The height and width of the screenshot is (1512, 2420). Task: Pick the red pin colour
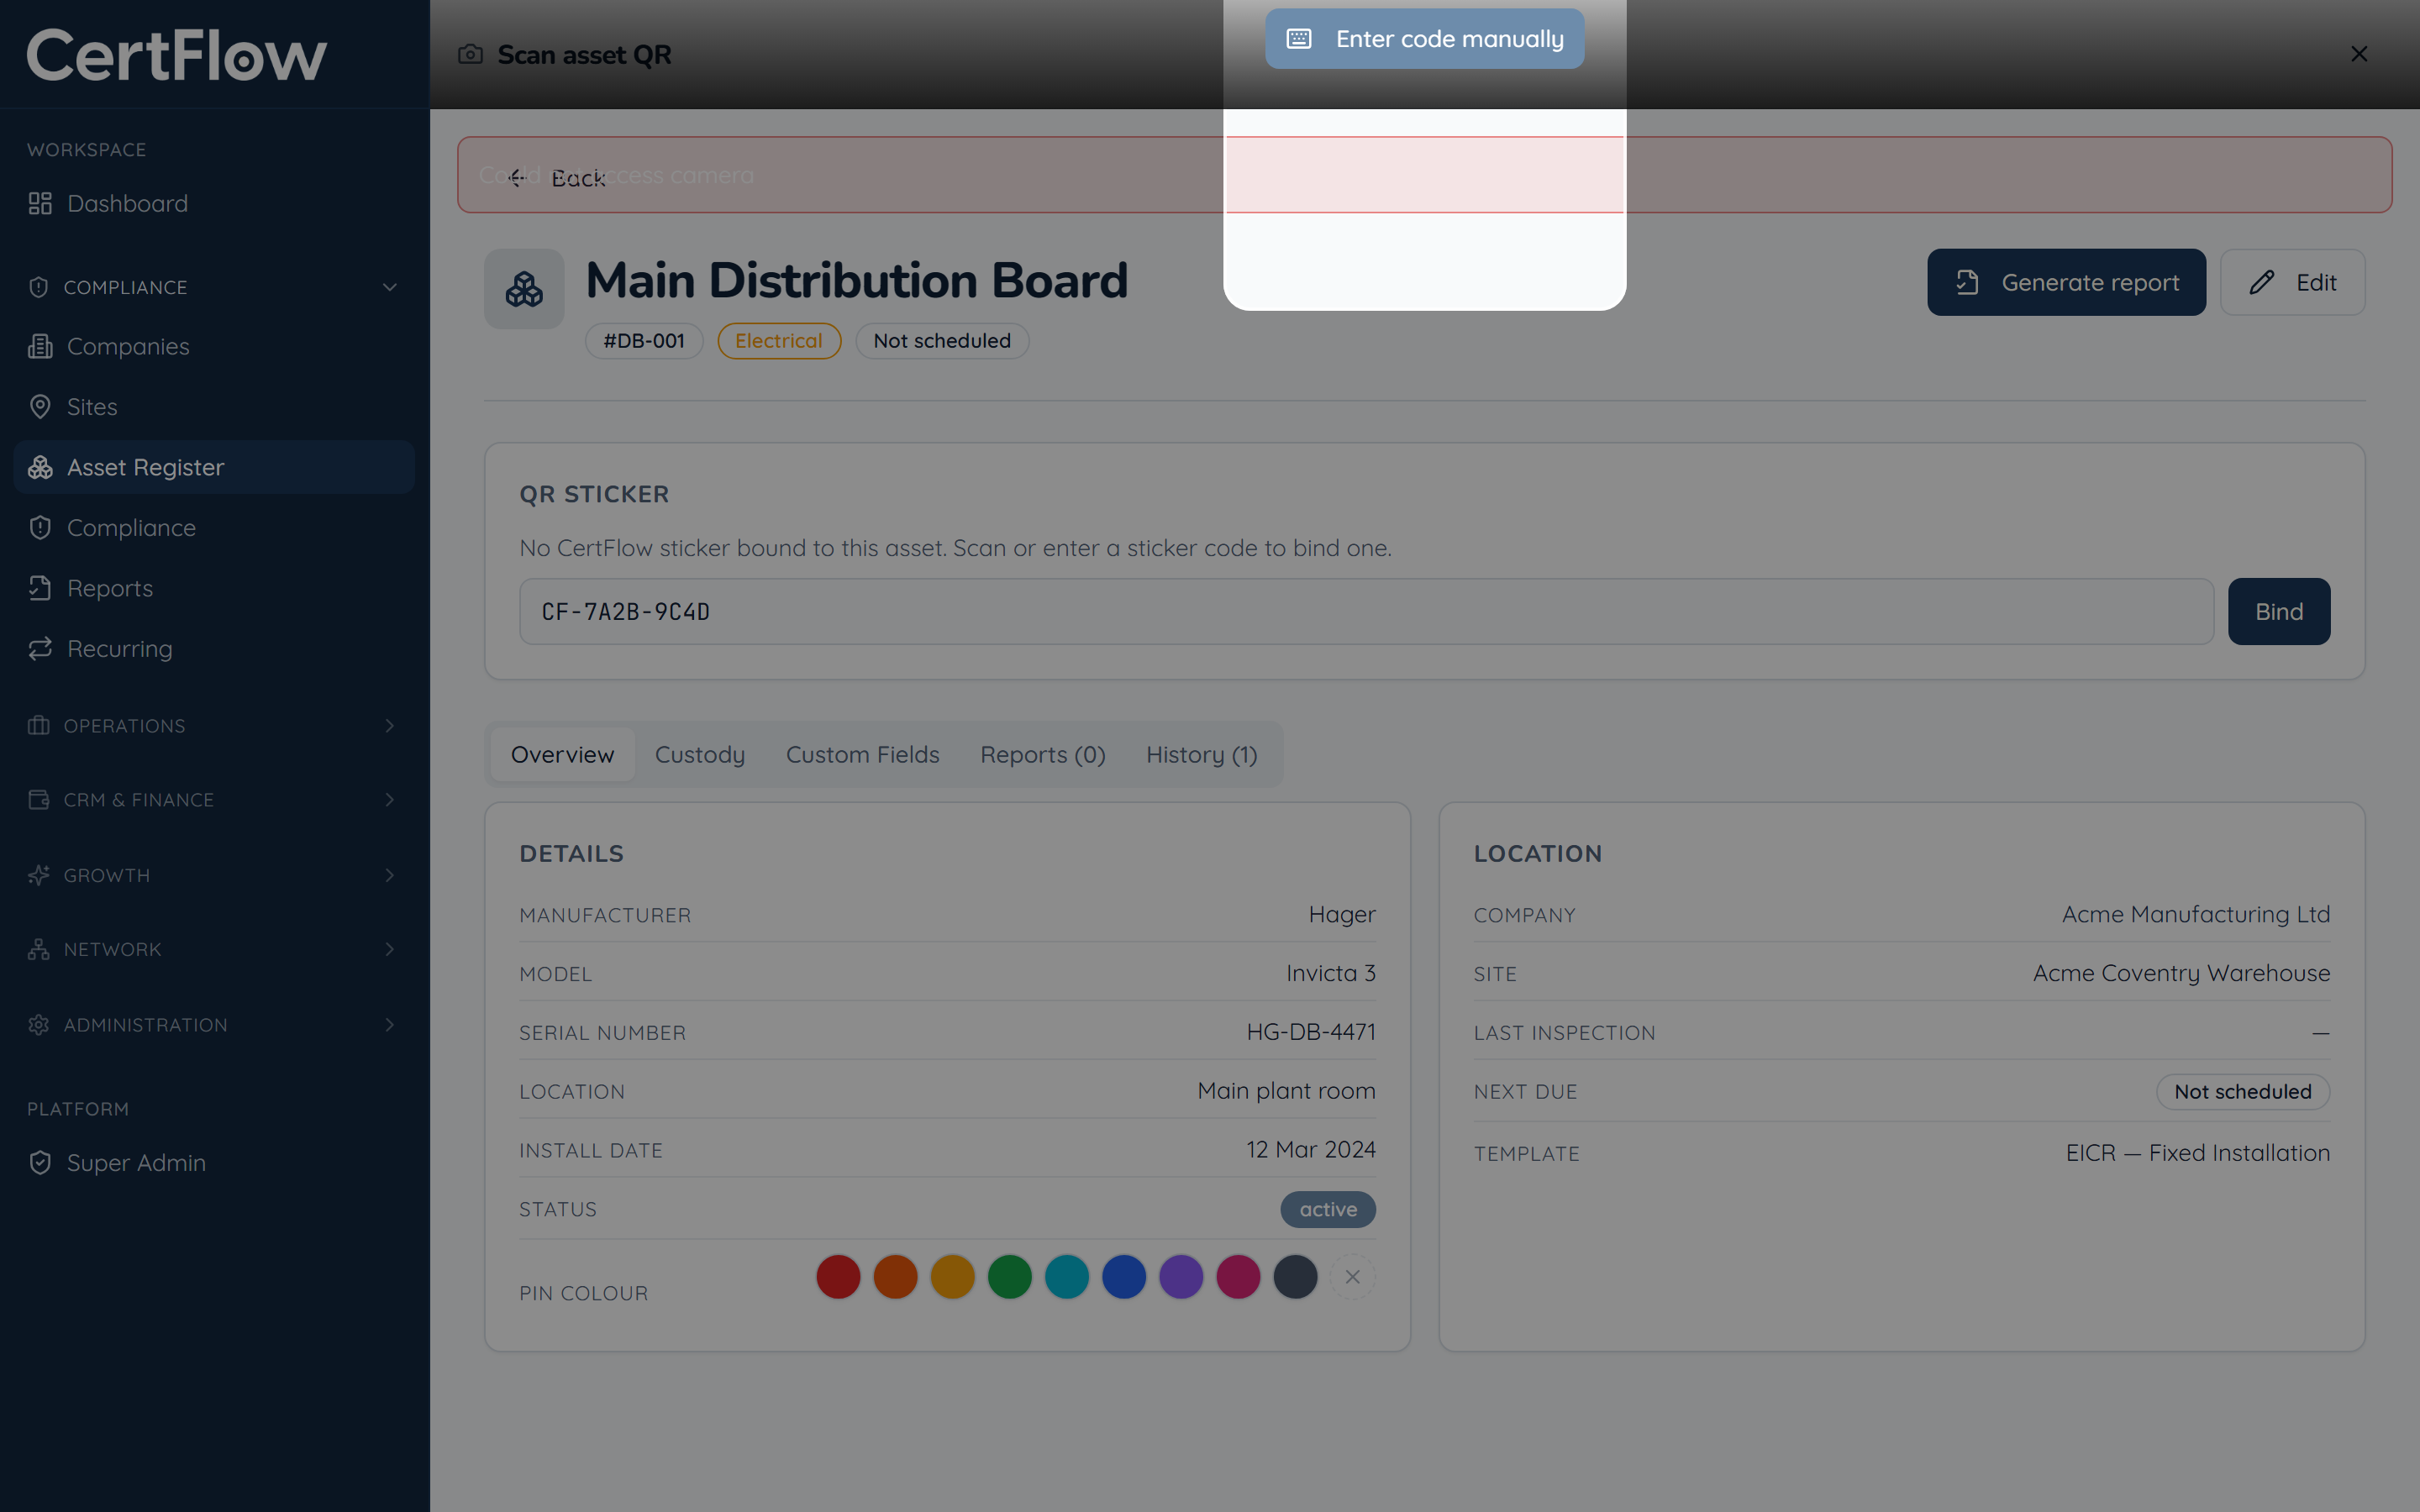[838, 1277]
